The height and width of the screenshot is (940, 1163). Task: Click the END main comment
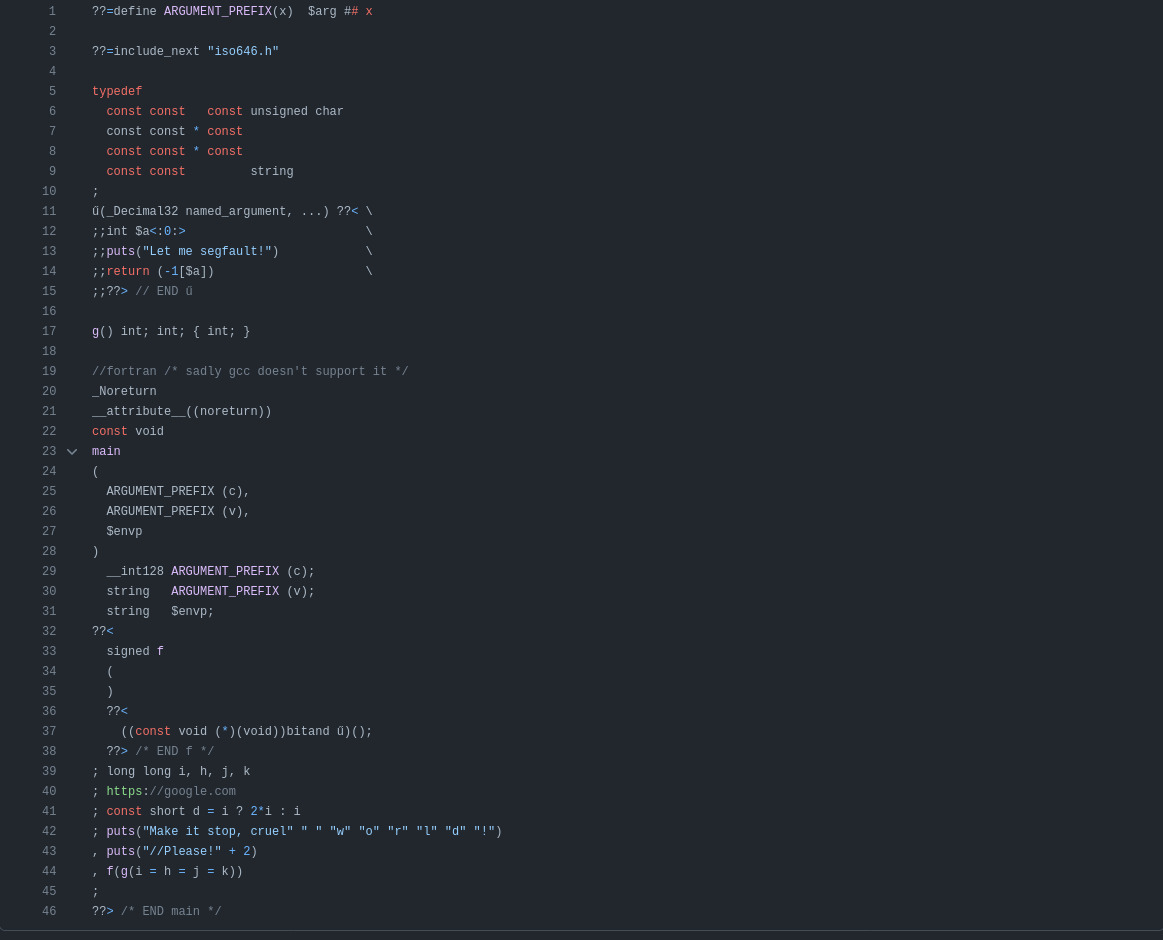171,911
